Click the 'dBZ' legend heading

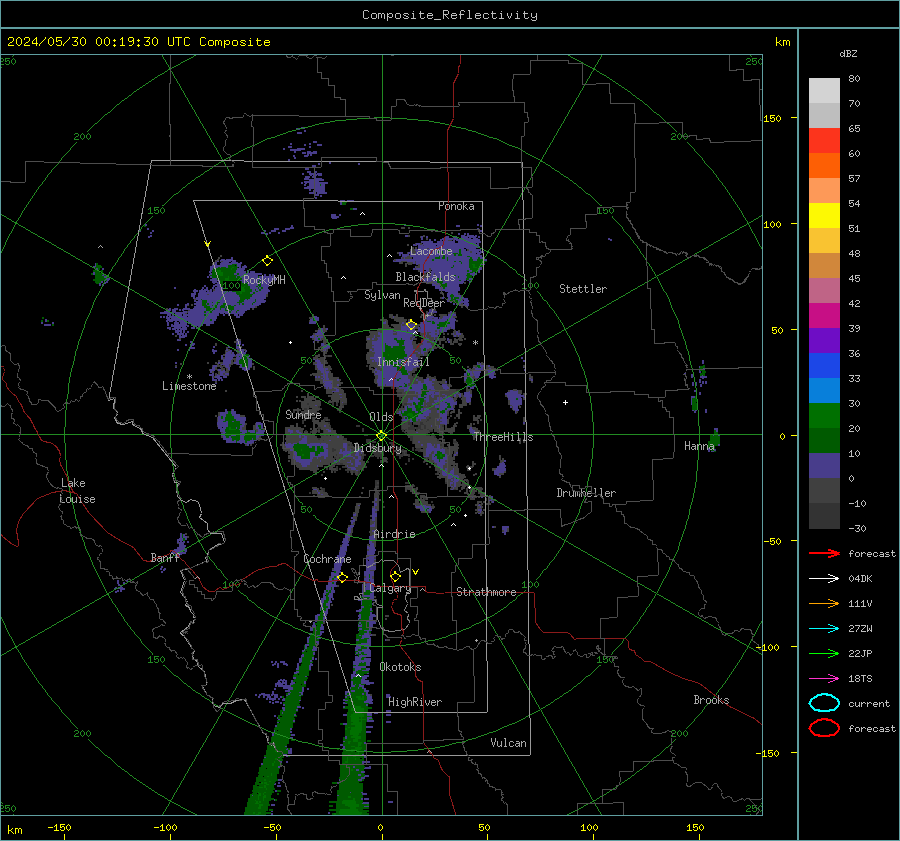point(848,54)
